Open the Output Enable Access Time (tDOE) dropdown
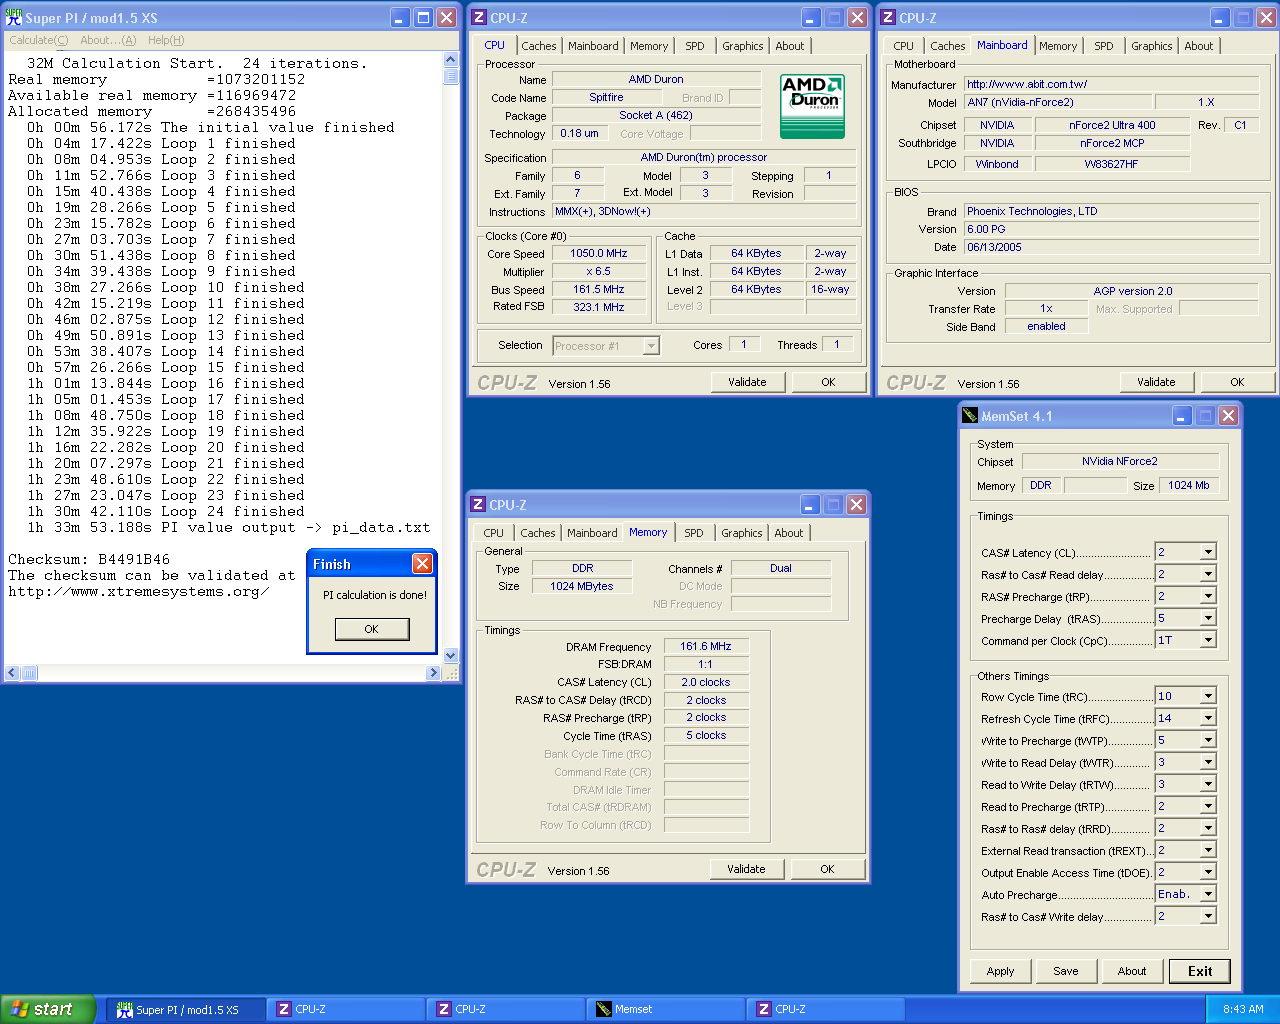This screenshot has width=1280, height=1024. pos(1208,872)
